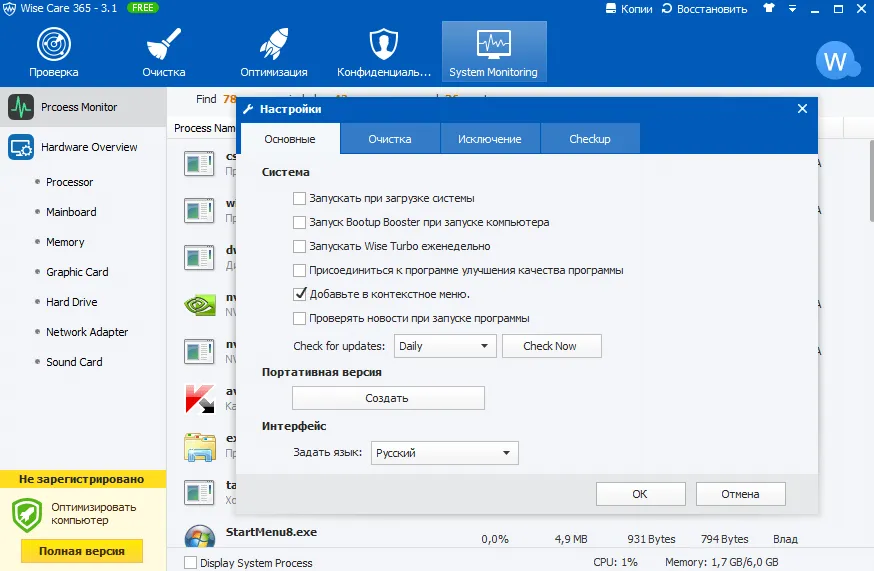Open the System Monitoring monitor icon
This screenshot has height=571, width=874.
494,44
